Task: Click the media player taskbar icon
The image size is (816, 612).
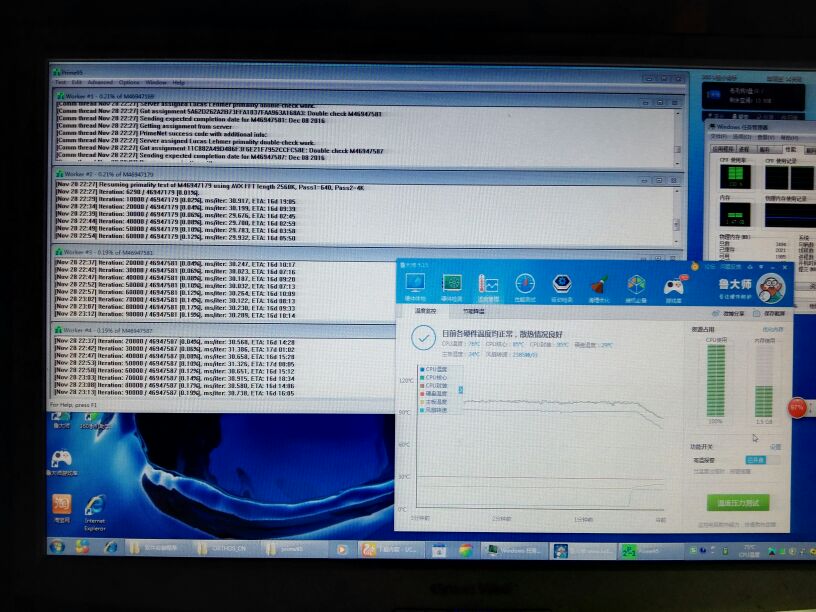Action: pyautogui.click(x=342, y=550)
